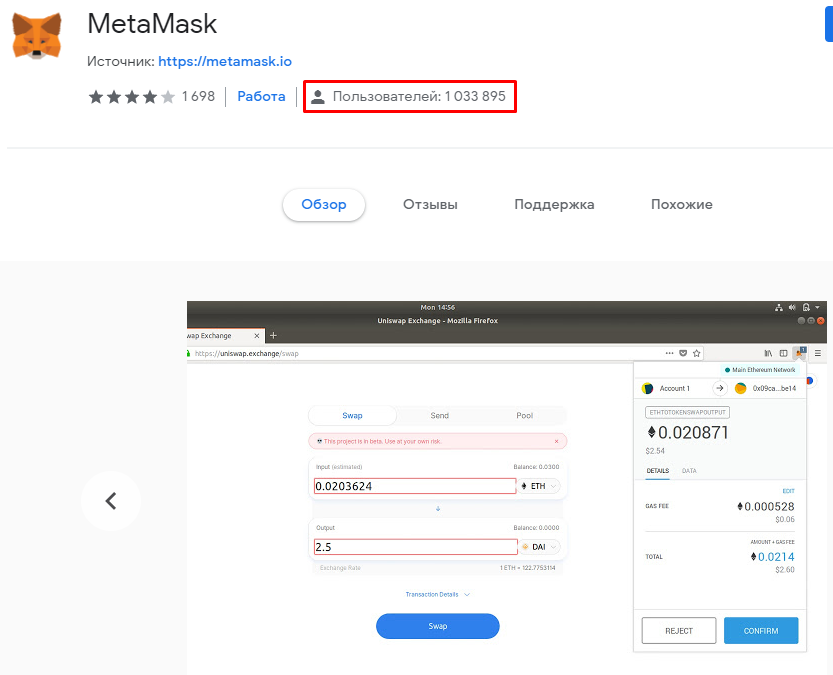Open the DAI token selector dropdown

[538, 546]
